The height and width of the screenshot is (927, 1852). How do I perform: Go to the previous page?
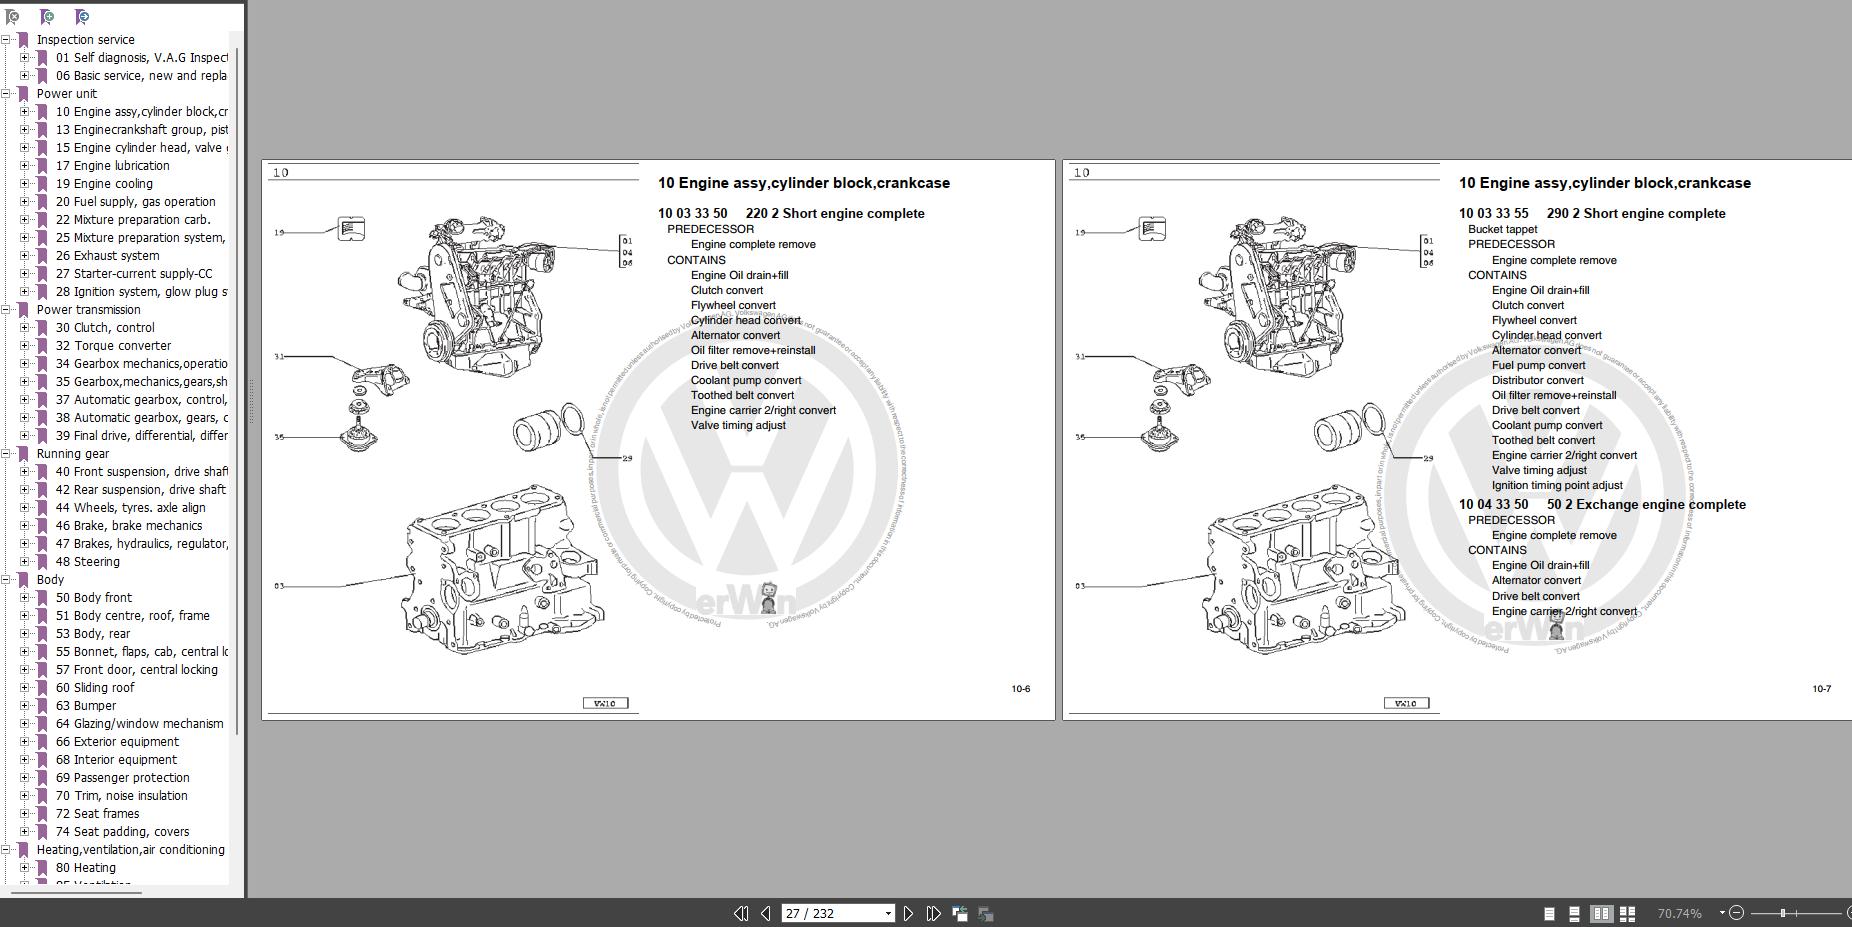(x=765, y=913)
